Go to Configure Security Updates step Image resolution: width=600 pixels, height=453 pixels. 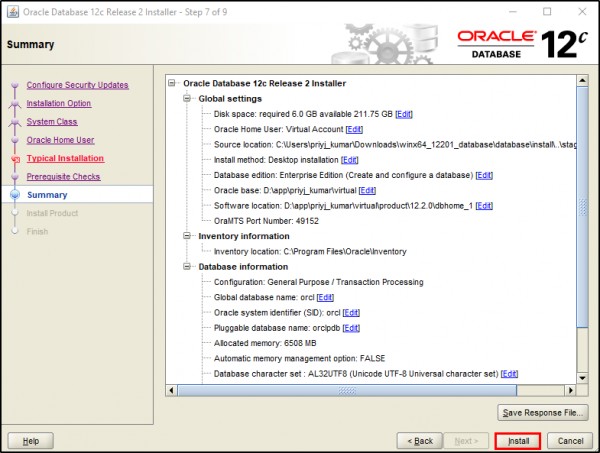(77, 85)
